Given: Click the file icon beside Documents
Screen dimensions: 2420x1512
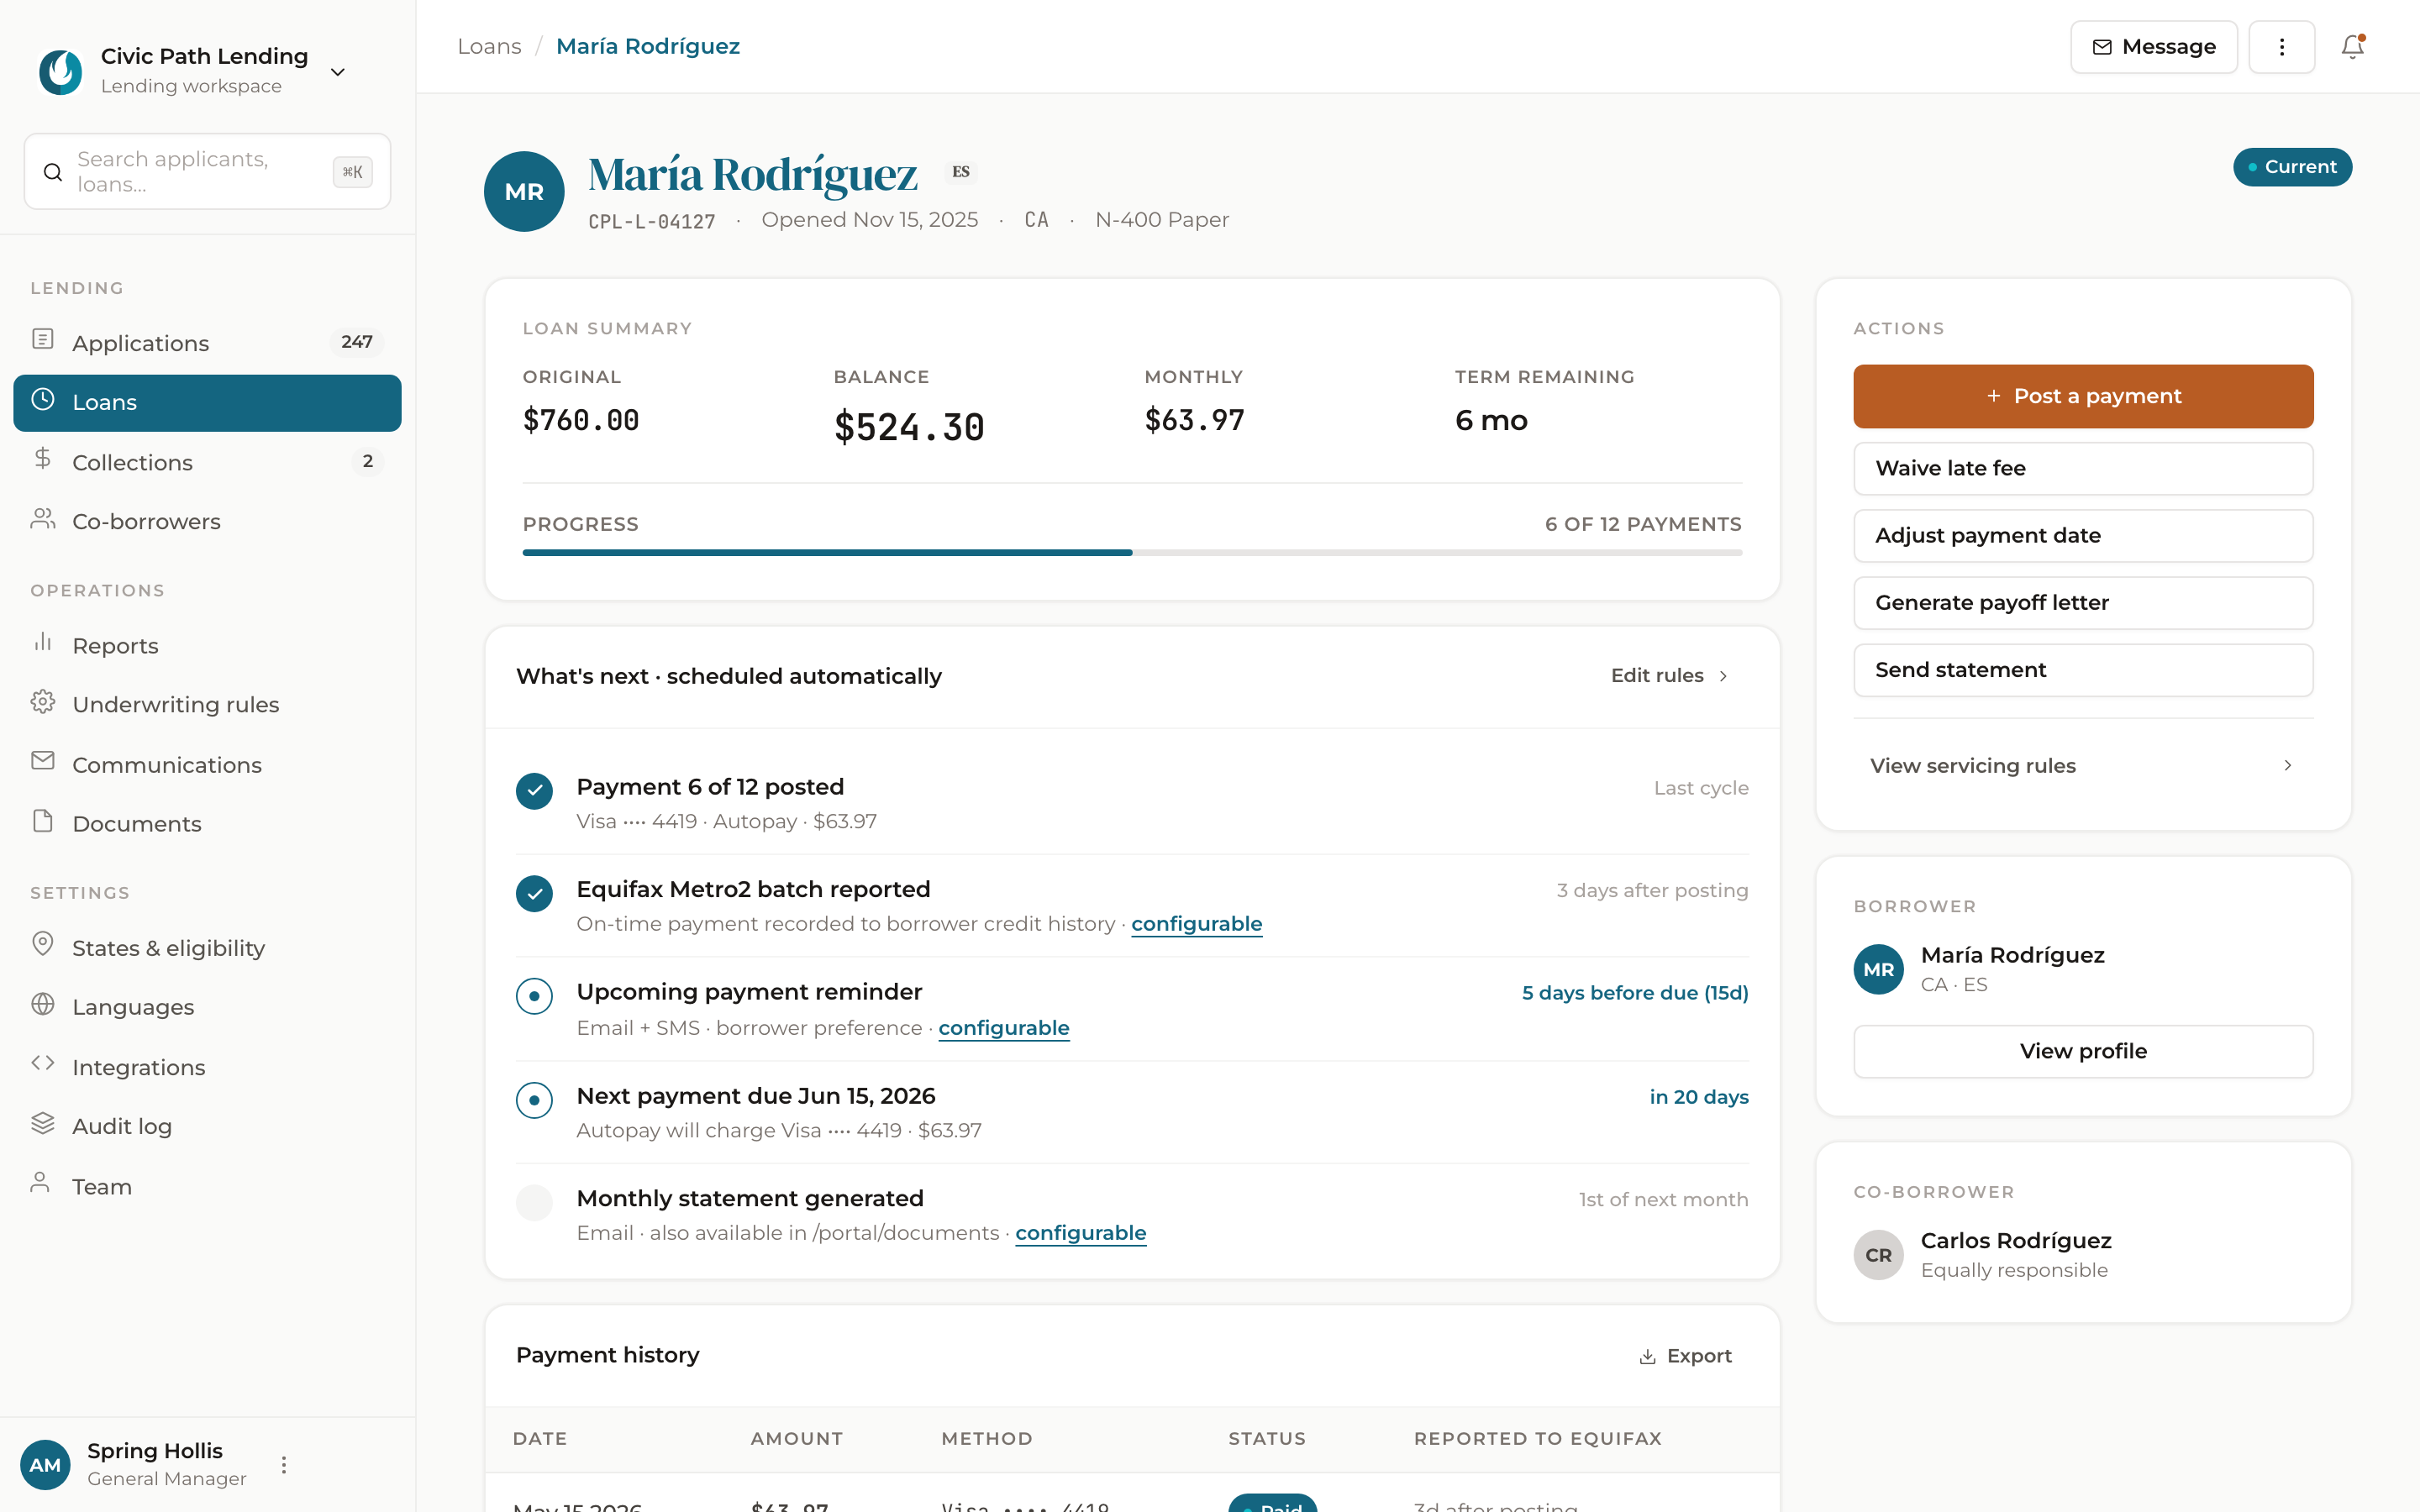Looking at the screenshot, I should click(43, 820).
